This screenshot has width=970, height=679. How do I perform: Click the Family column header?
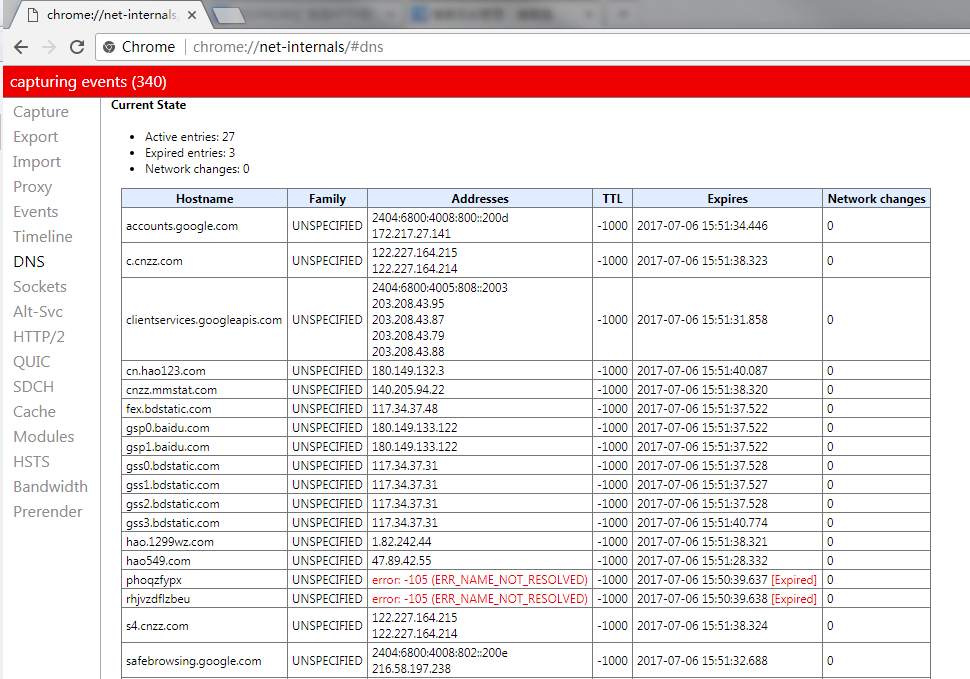(327, 199)
